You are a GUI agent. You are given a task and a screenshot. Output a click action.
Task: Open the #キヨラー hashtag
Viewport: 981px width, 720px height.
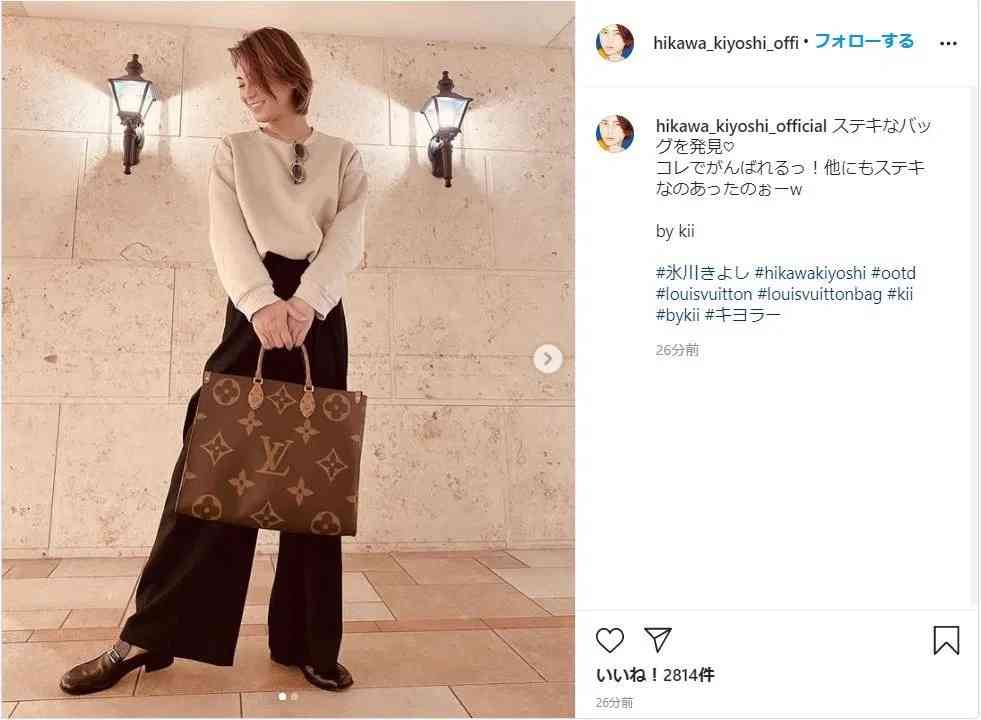pos(743,315)
